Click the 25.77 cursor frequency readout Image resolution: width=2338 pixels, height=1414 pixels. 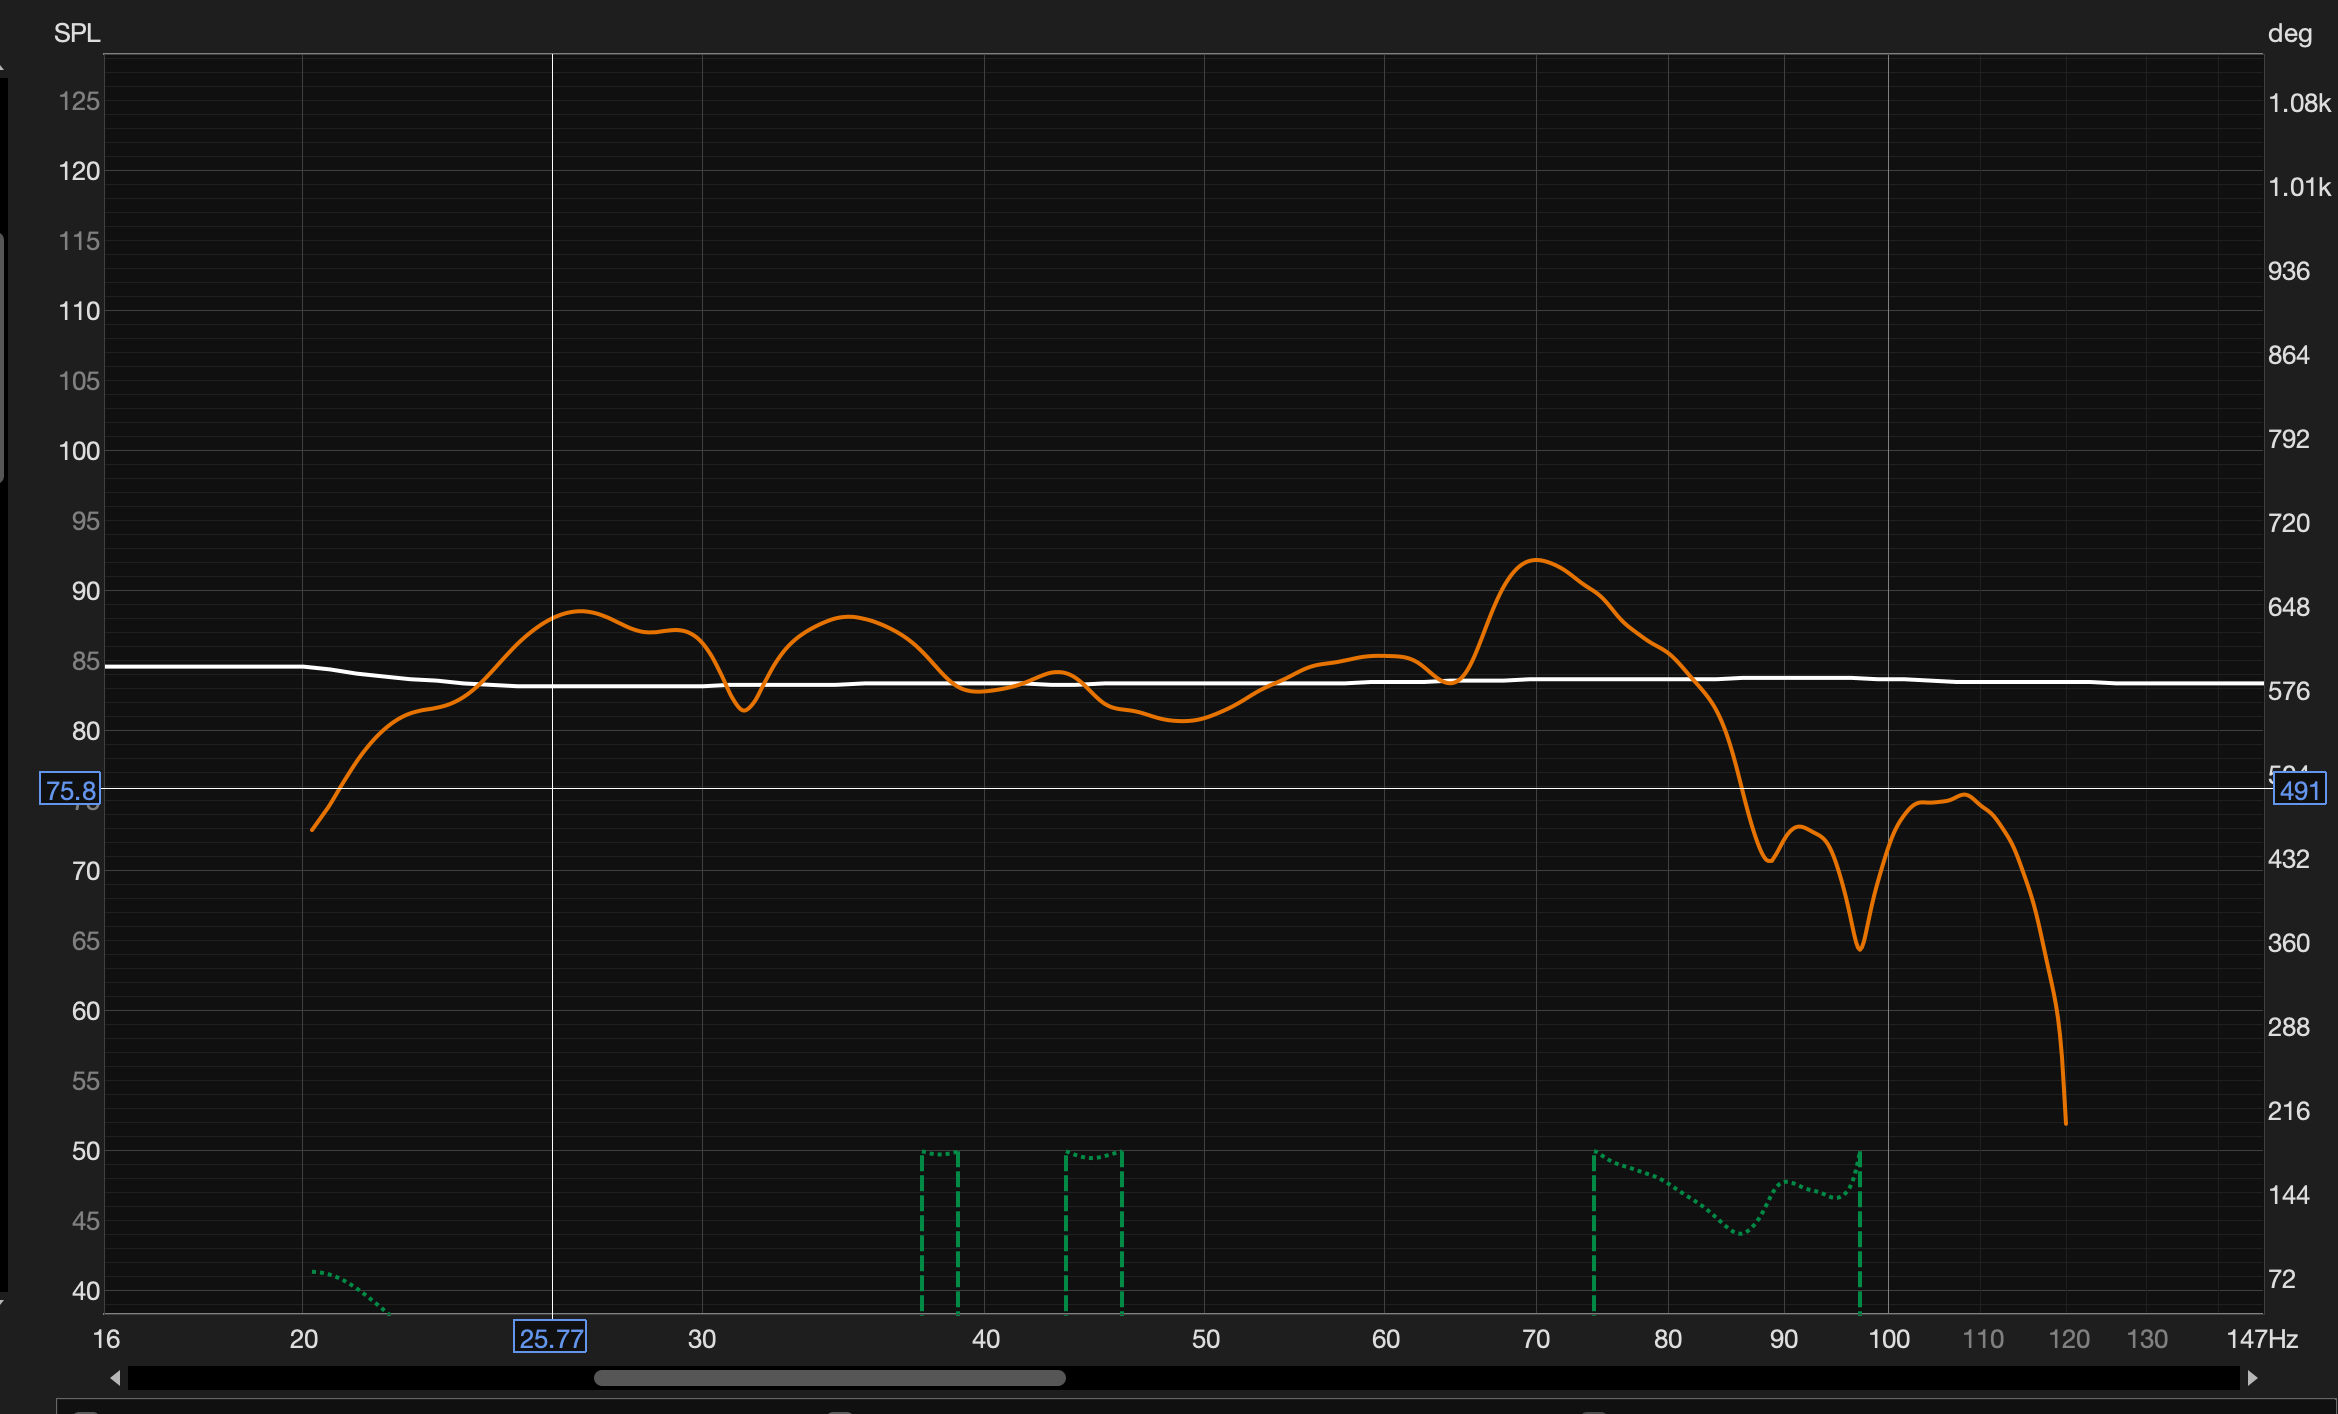[x=550, y=1338]
